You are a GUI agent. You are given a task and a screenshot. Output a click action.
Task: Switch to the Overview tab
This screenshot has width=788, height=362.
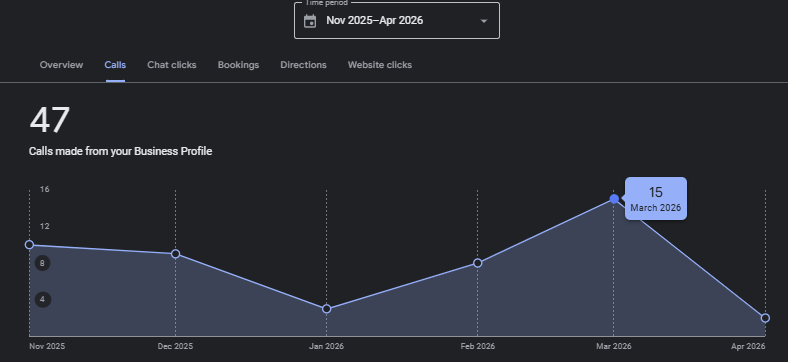tap(61, 65)
